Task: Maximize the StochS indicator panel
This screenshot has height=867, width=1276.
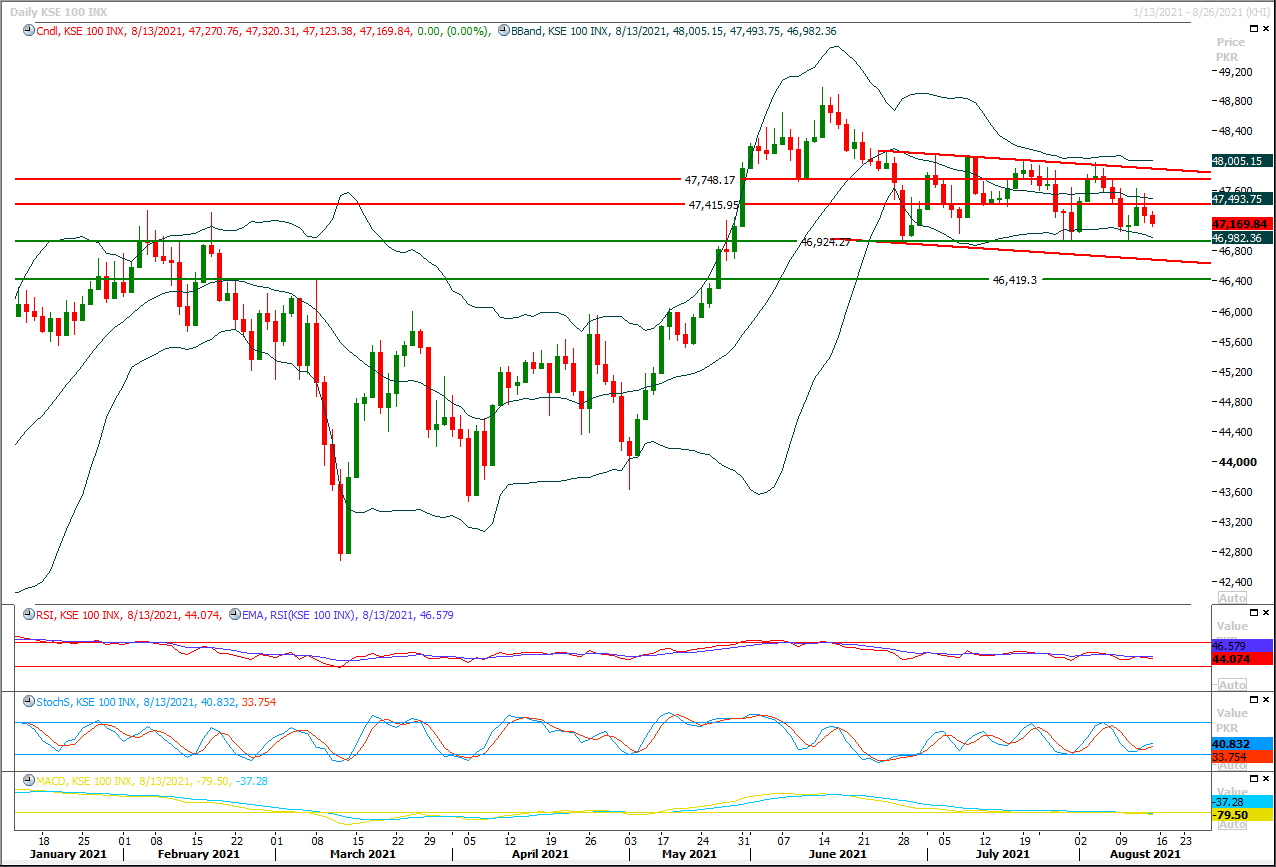Action: [x=1256, y=698]
